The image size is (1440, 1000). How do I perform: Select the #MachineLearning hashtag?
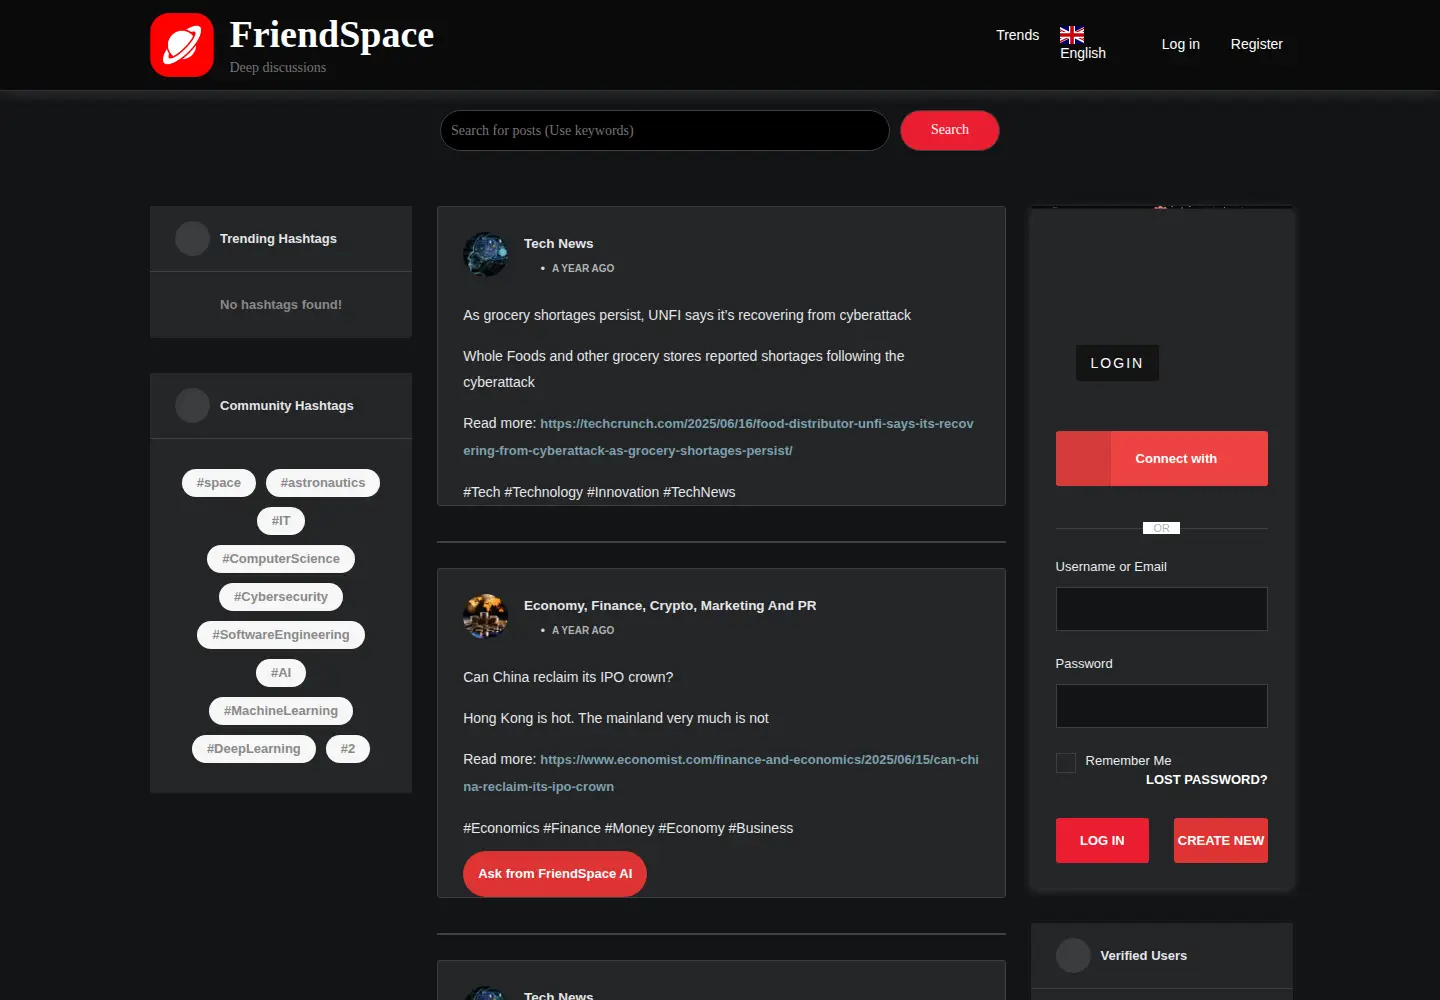click(x=281, y=711)
